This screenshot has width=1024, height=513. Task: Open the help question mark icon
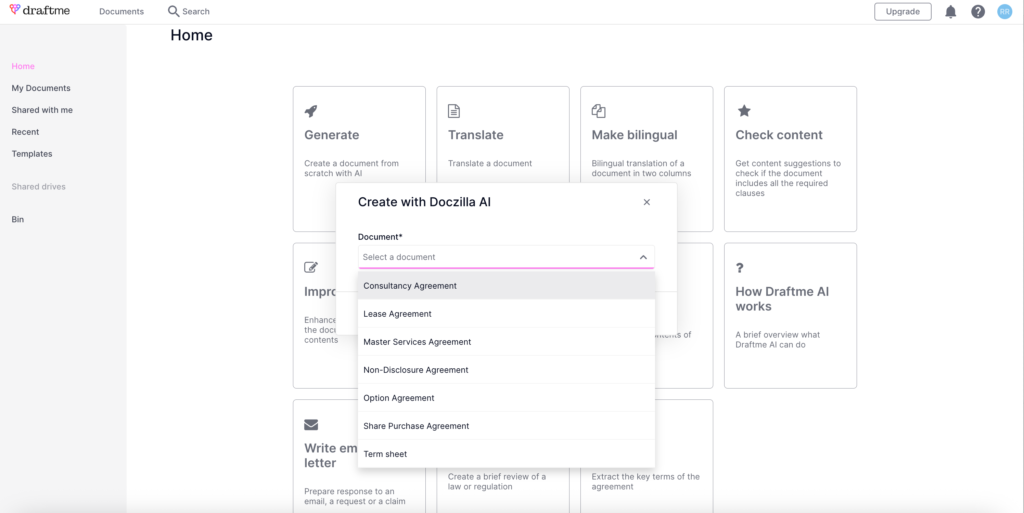[x=977, y=12]
